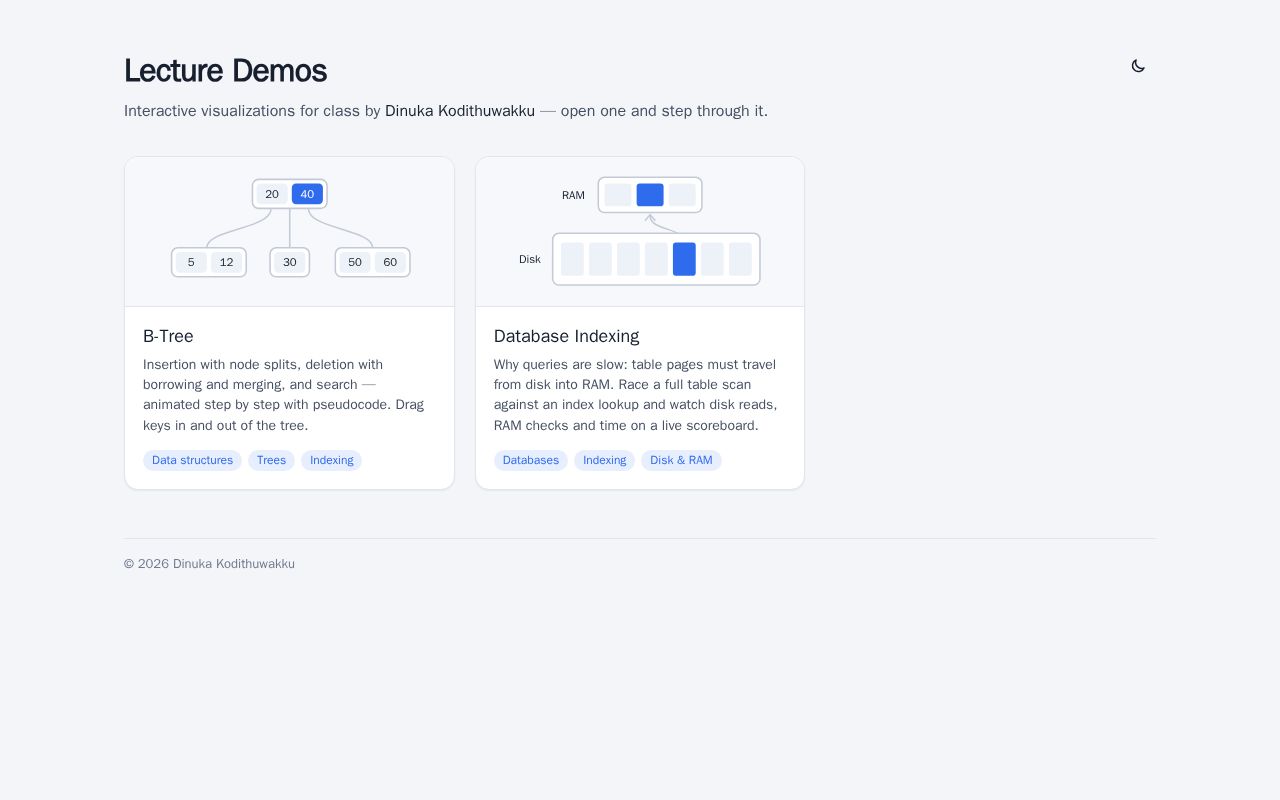The height and width of the screenshot is (800, 1280).
Task: Open the Database Indexing demo title
Action: [x=566, y=336]
